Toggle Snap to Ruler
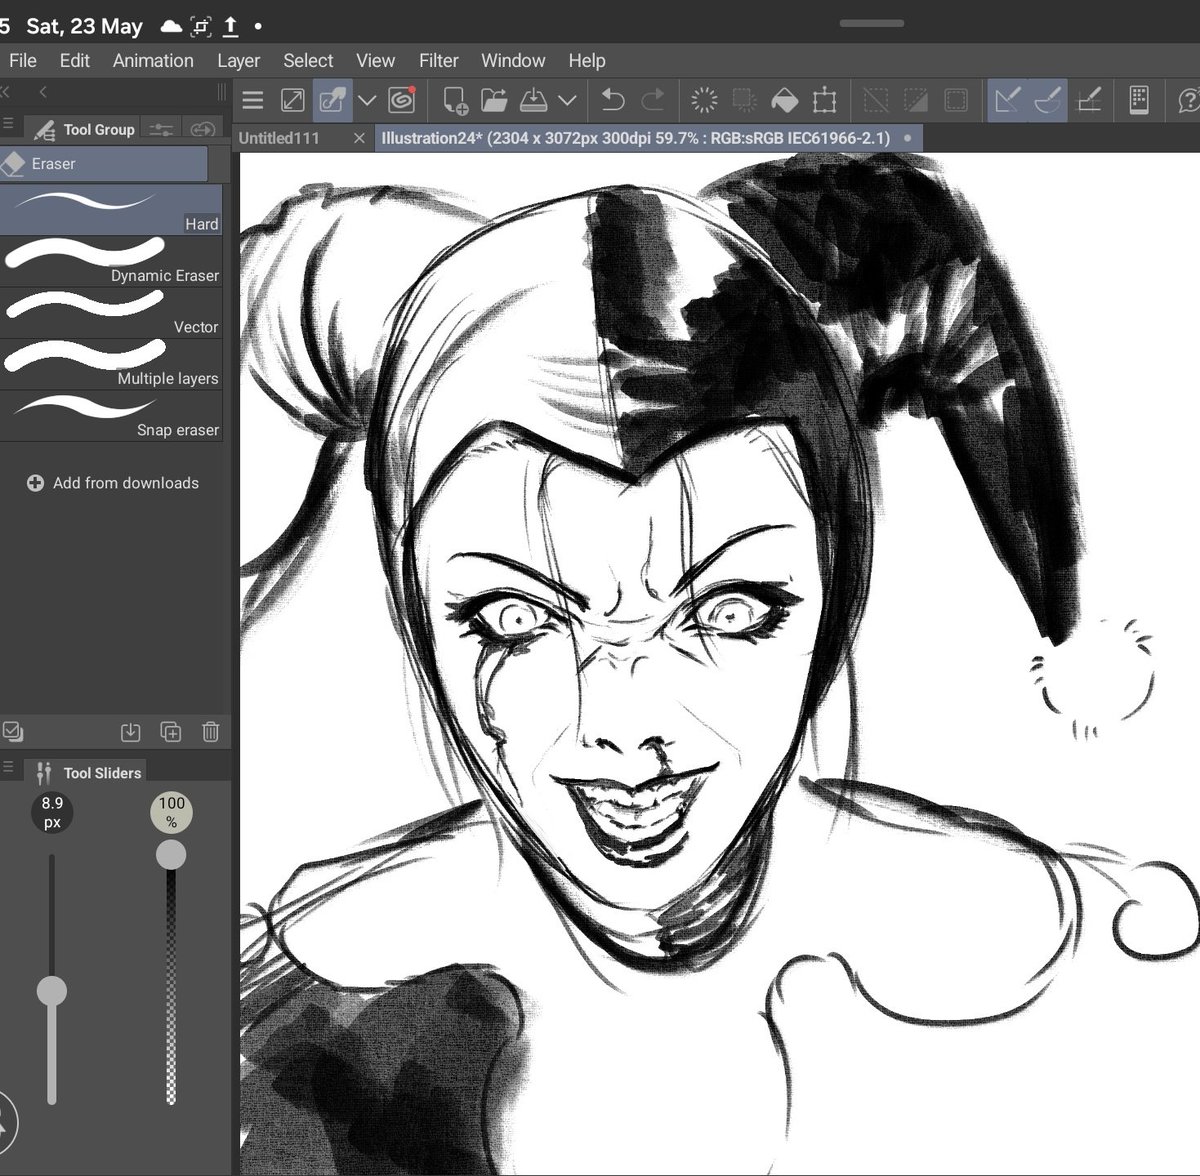The height and width of the screenshot is (1176, 1200). click(x=1008, y=100)
